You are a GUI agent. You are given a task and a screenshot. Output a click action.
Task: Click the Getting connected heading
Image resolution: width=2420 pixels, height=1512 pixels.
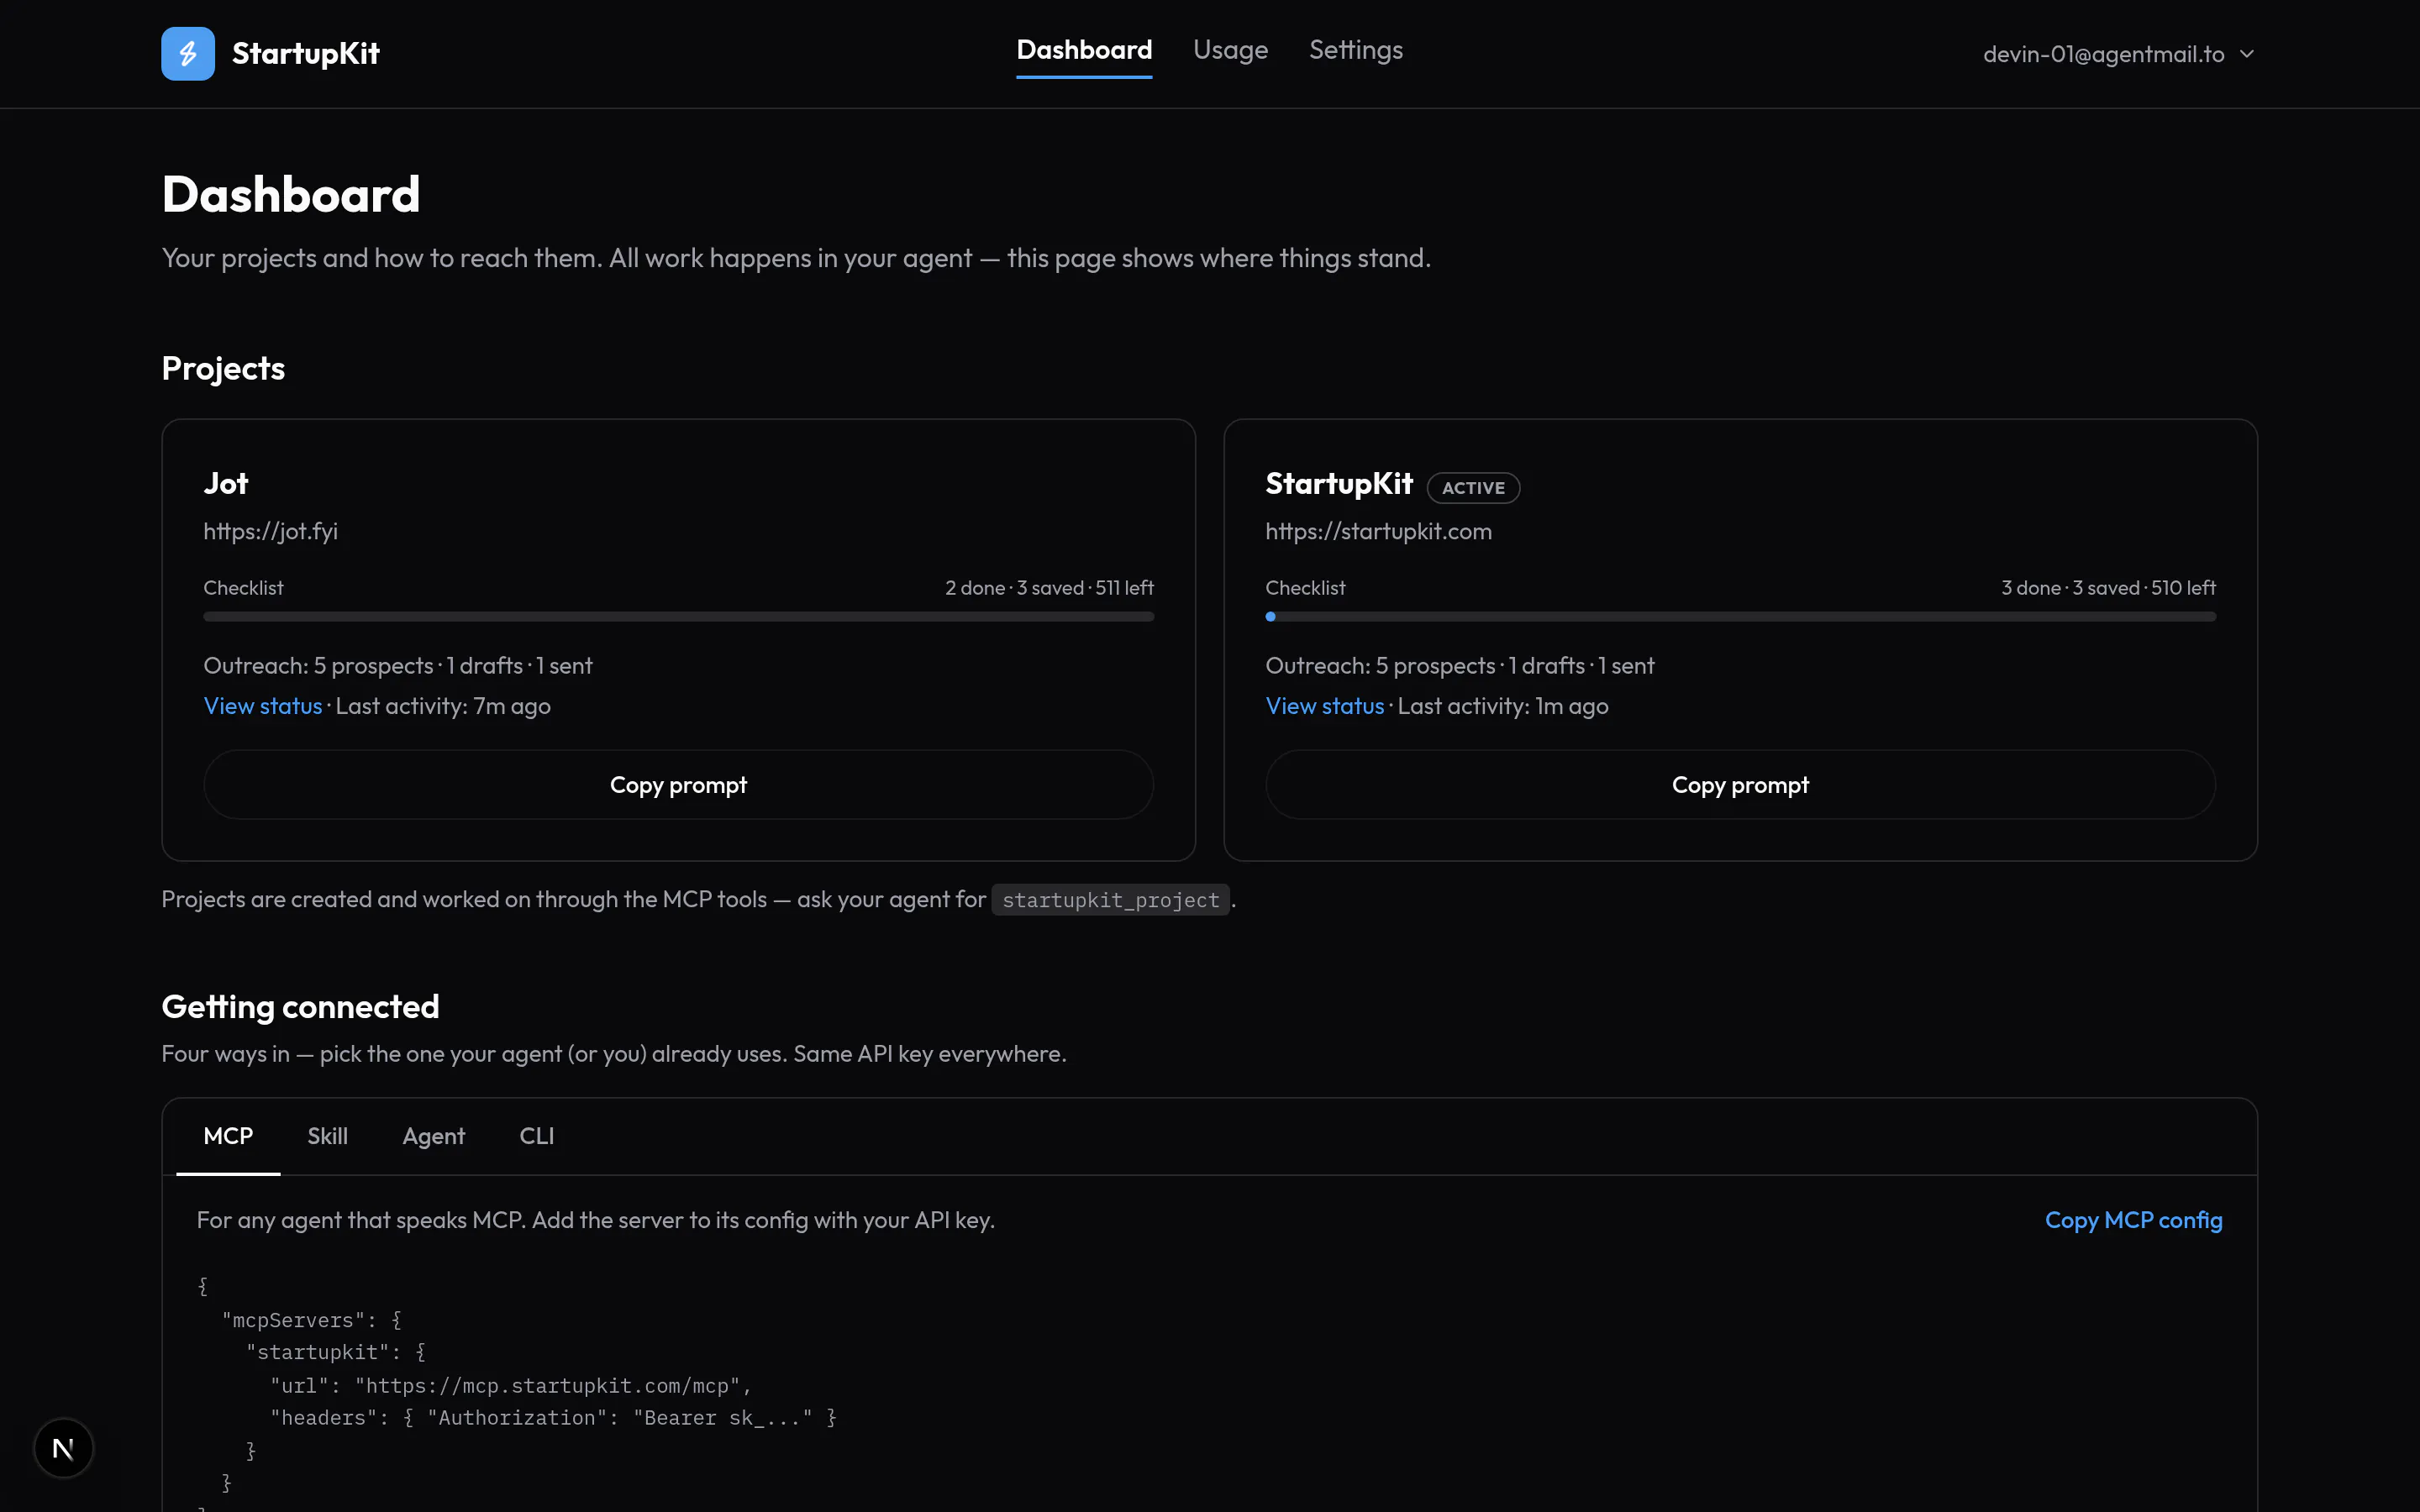[300, 1007]
